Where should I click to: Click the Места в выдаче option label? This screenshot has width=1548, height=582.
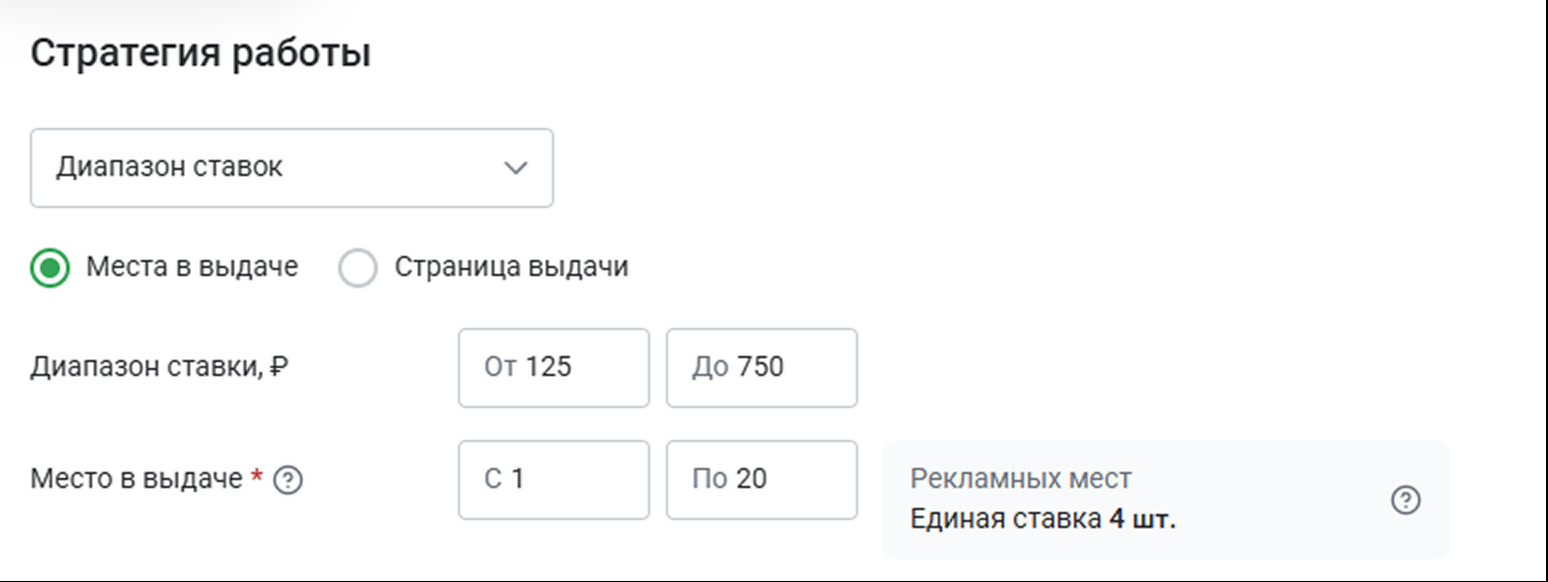[x=192, y=268]
